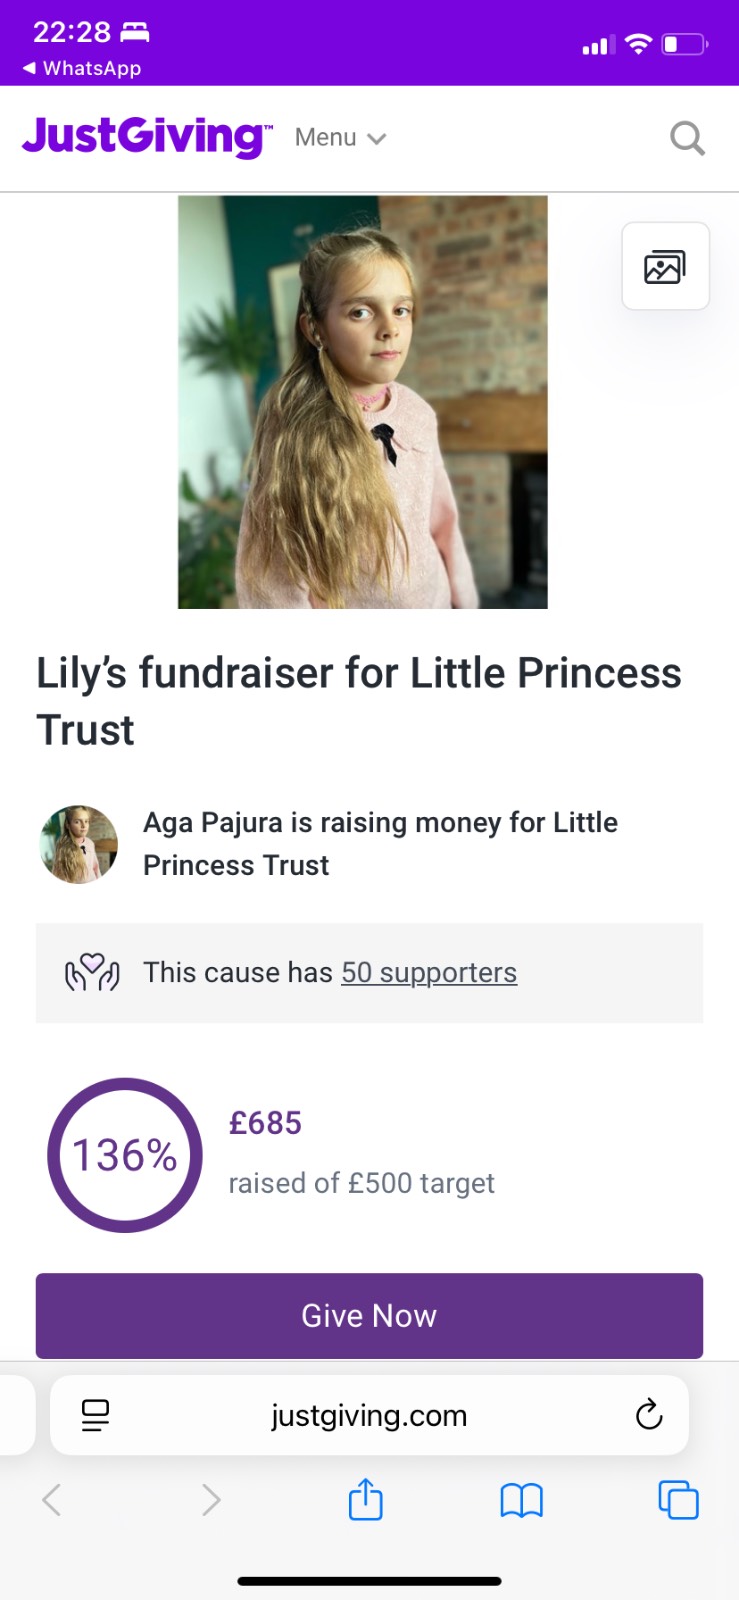
Task: Tap the justgiving.com address bar
Action: click(368, 1415)
